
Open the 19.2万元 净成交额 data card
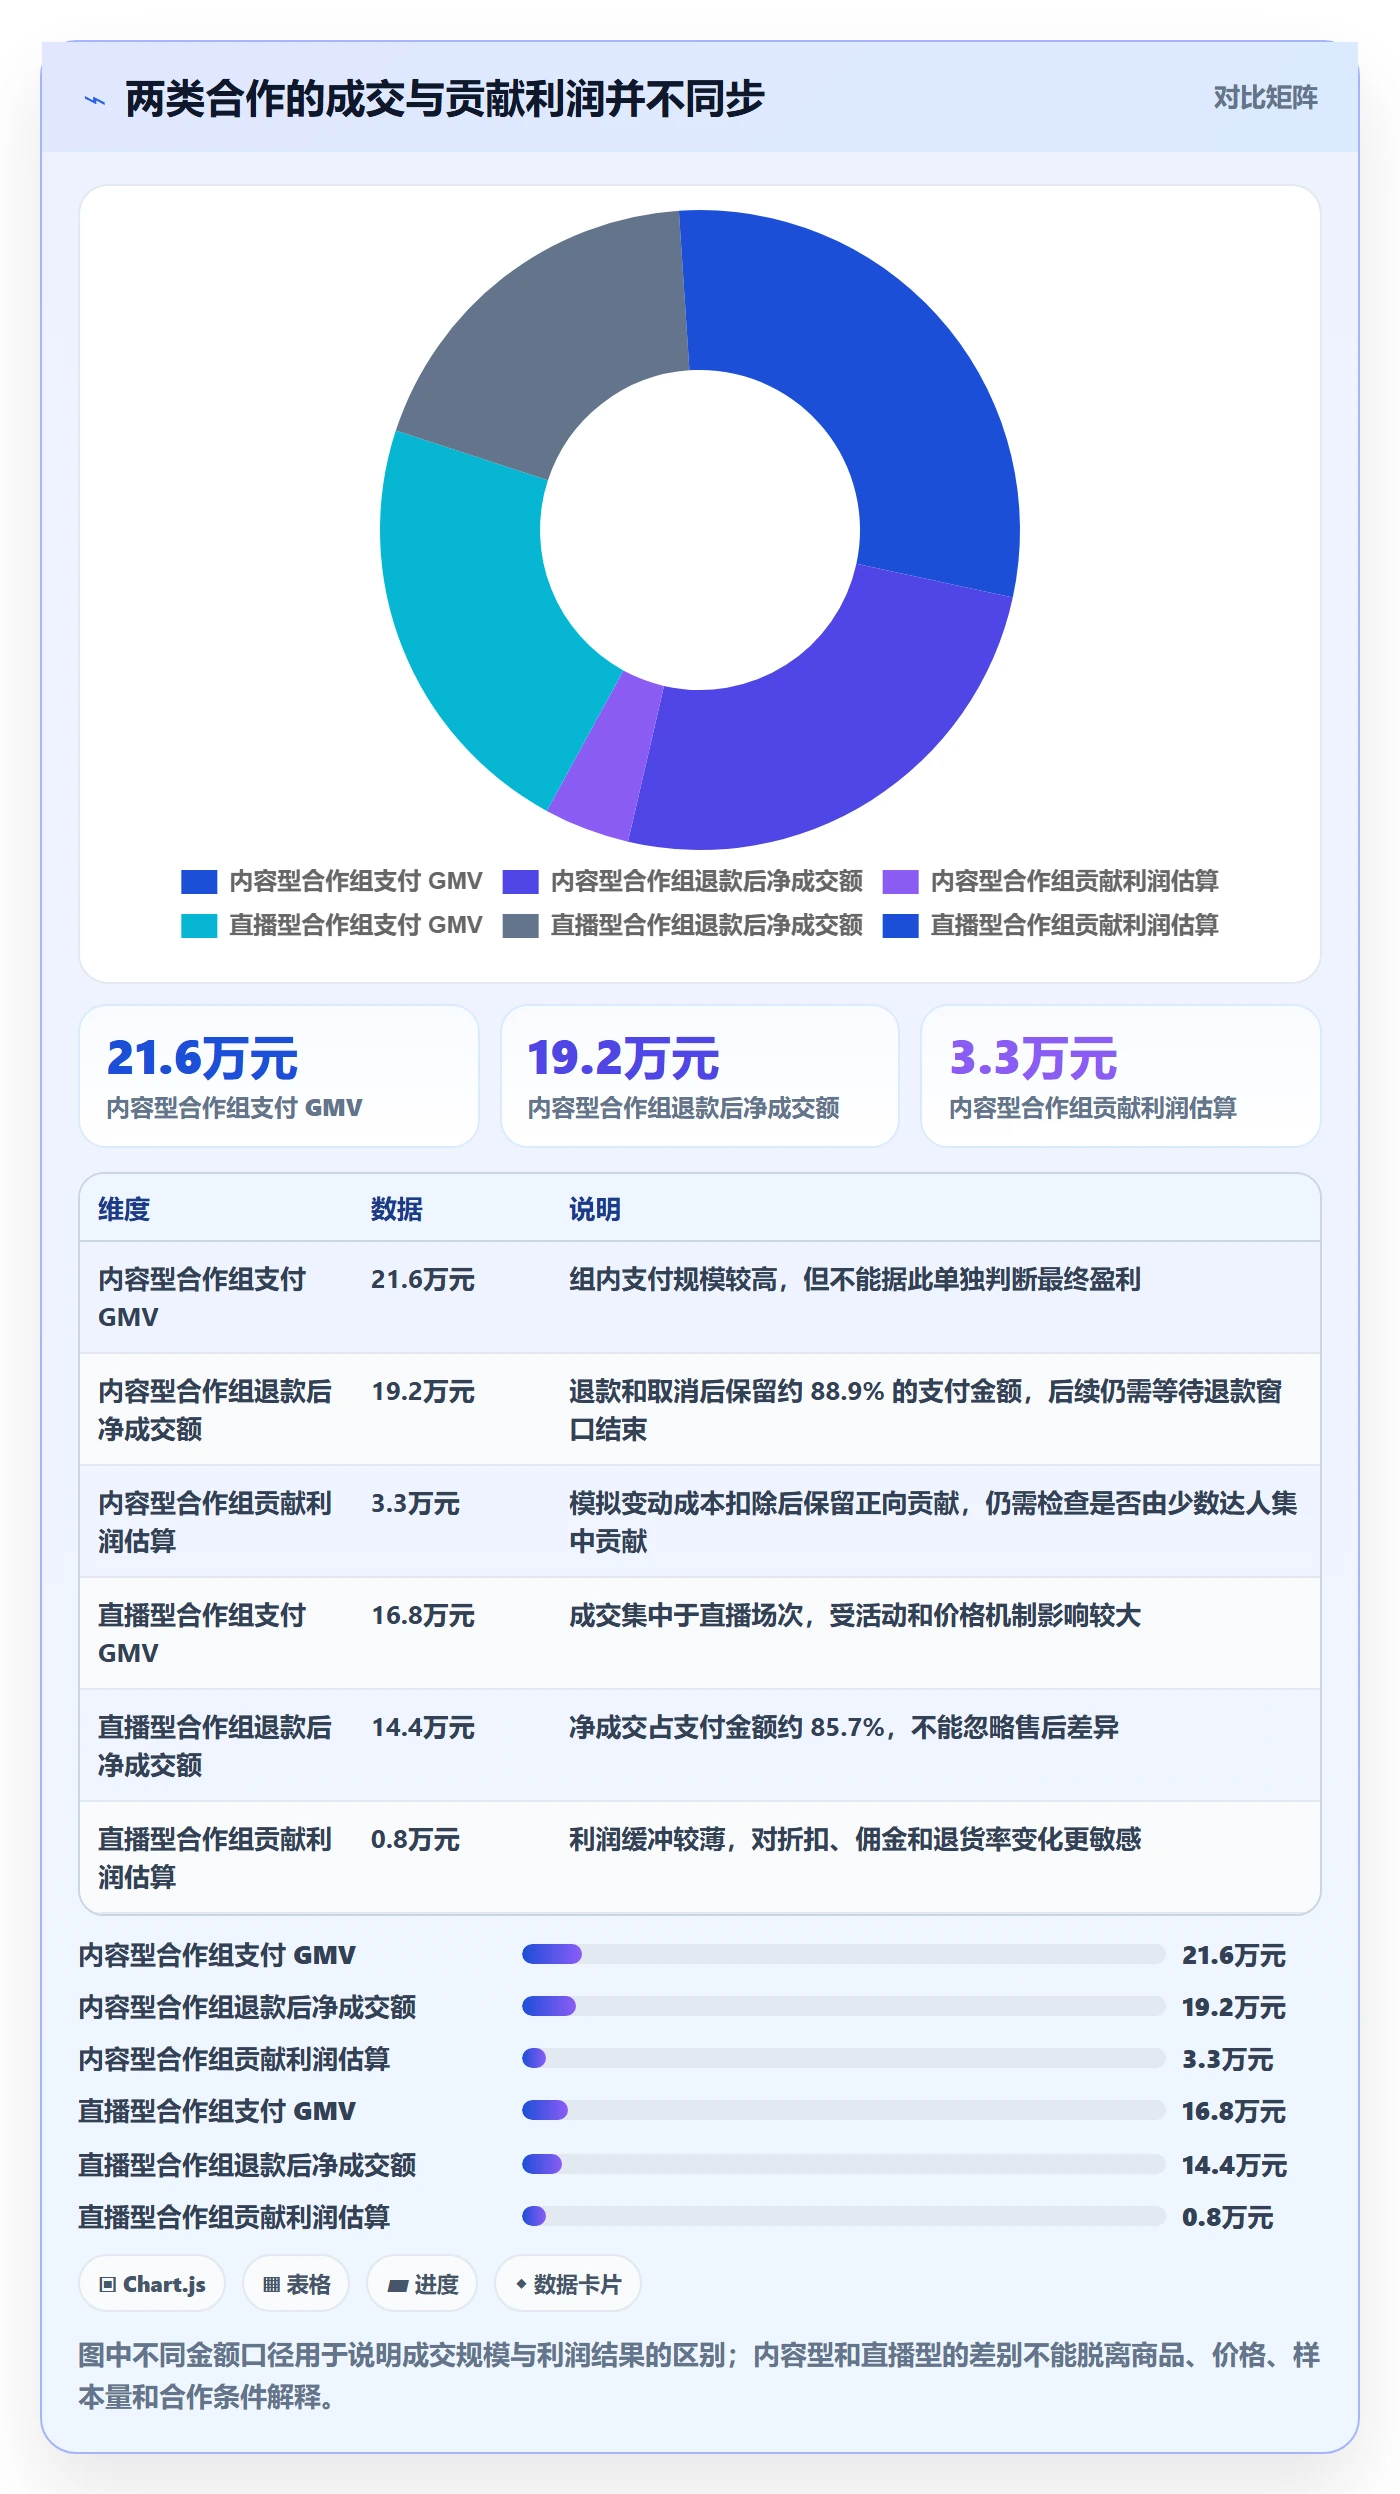tap(700, 1076)
